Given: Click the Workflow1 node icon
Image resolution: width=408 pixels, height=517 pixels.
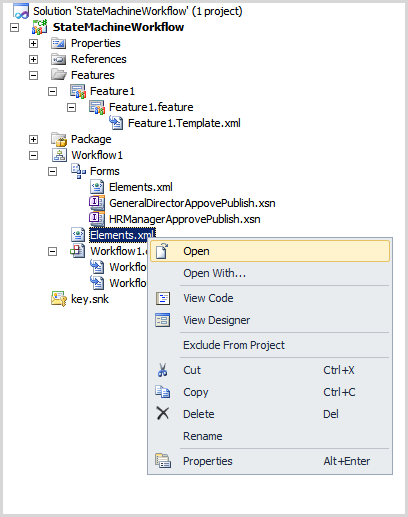Looking at the screenshot, I should click(59, 155).
